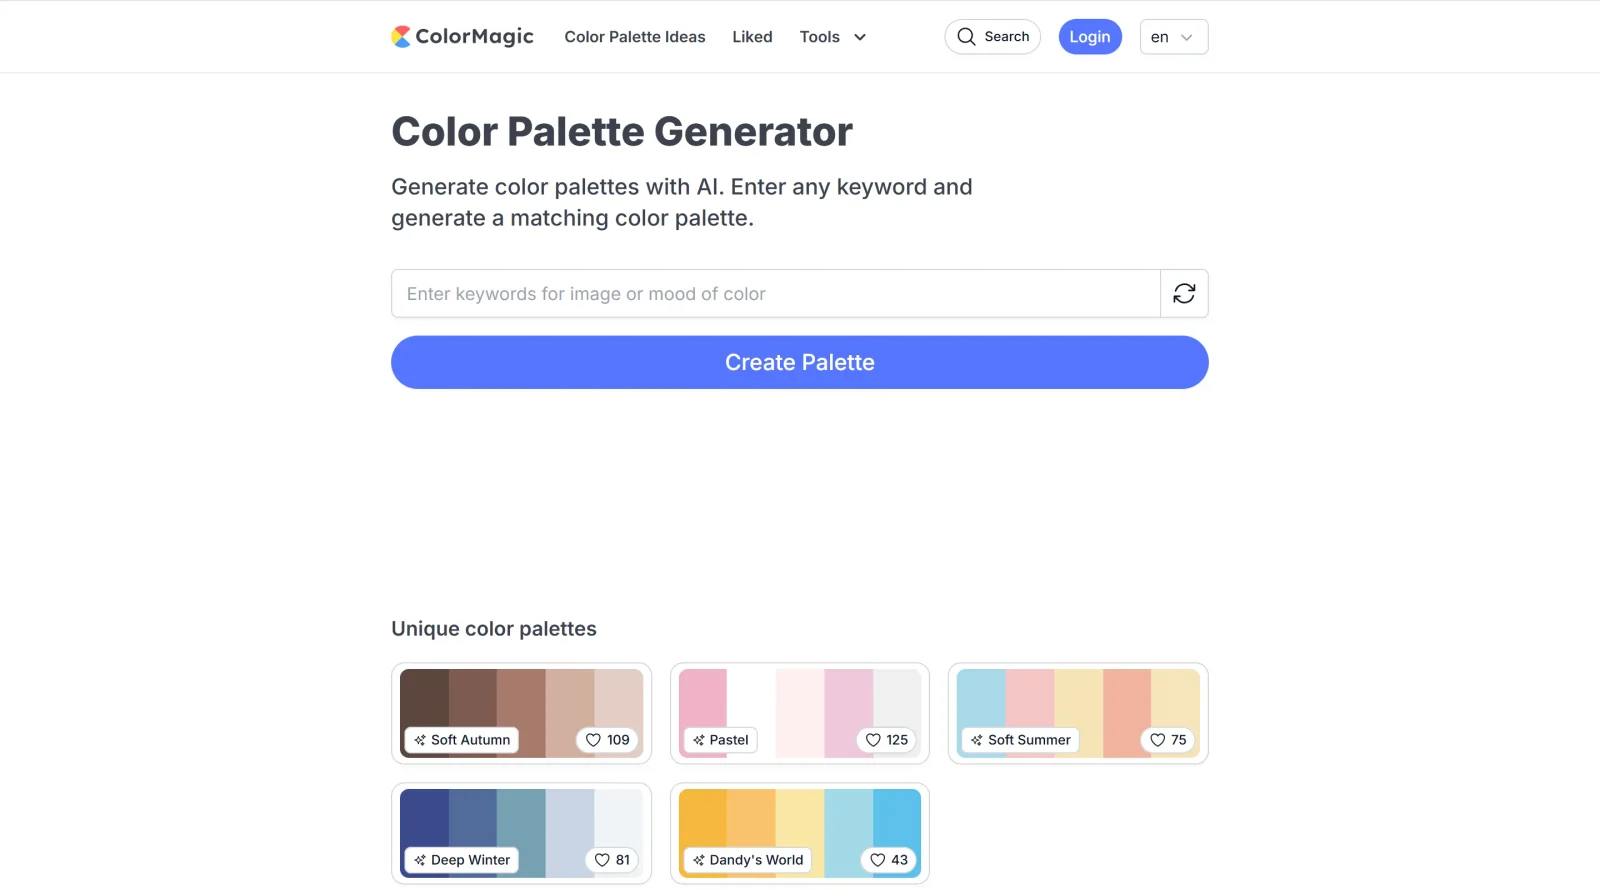
Task: Click the refresh icon beside the keyword field
Action: click(1184, 293)
